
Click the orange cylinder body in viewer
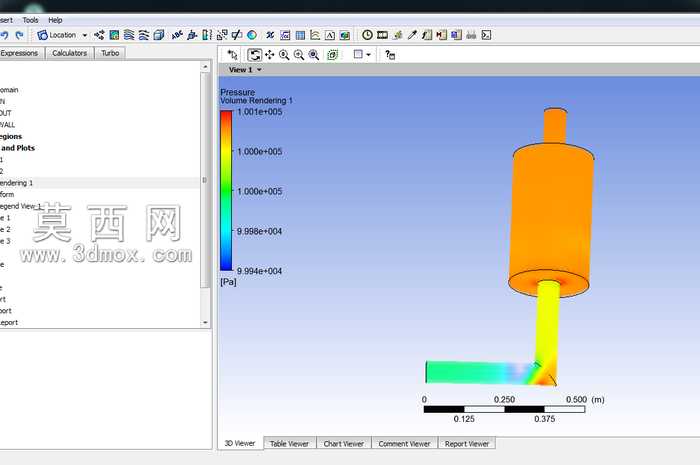pyautogui.click(x=552, y=219)
